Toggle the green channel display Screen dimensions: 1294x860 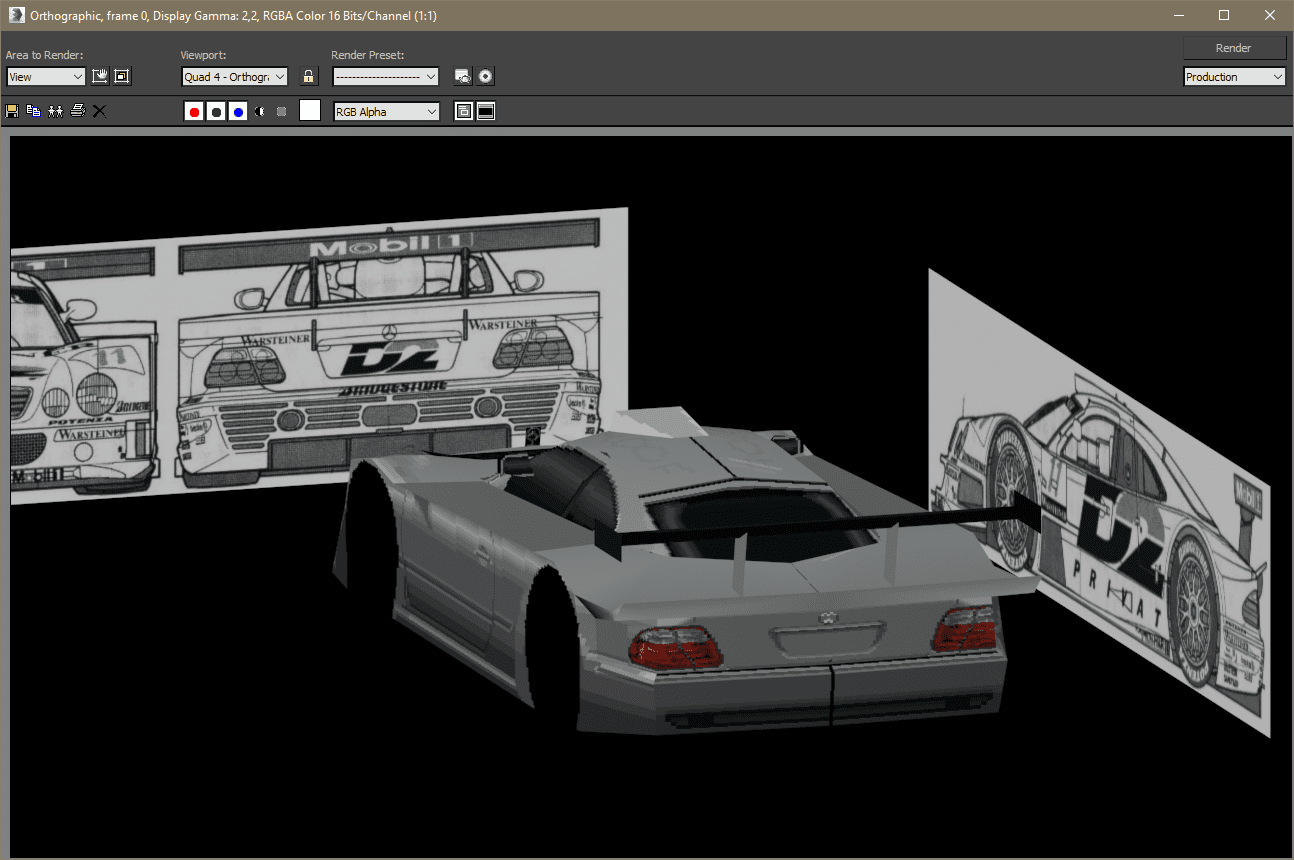(x=216, y=112)
